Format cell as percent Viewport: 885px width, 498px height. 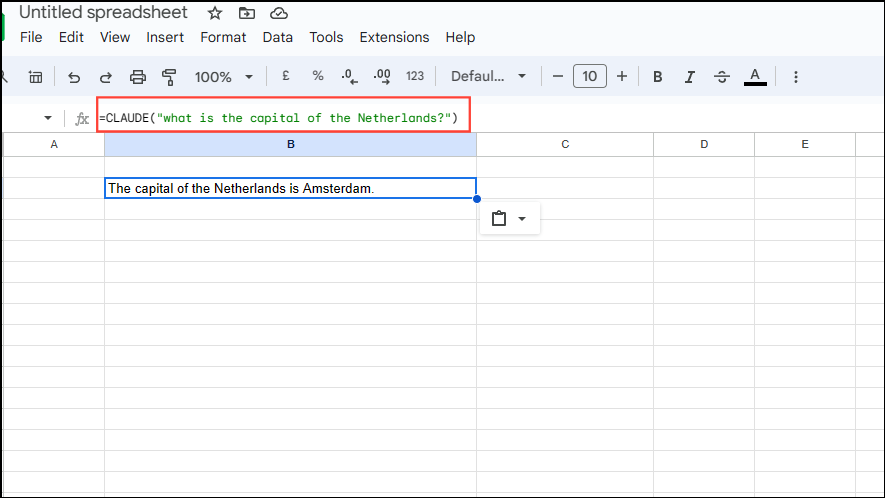point(318,76)
